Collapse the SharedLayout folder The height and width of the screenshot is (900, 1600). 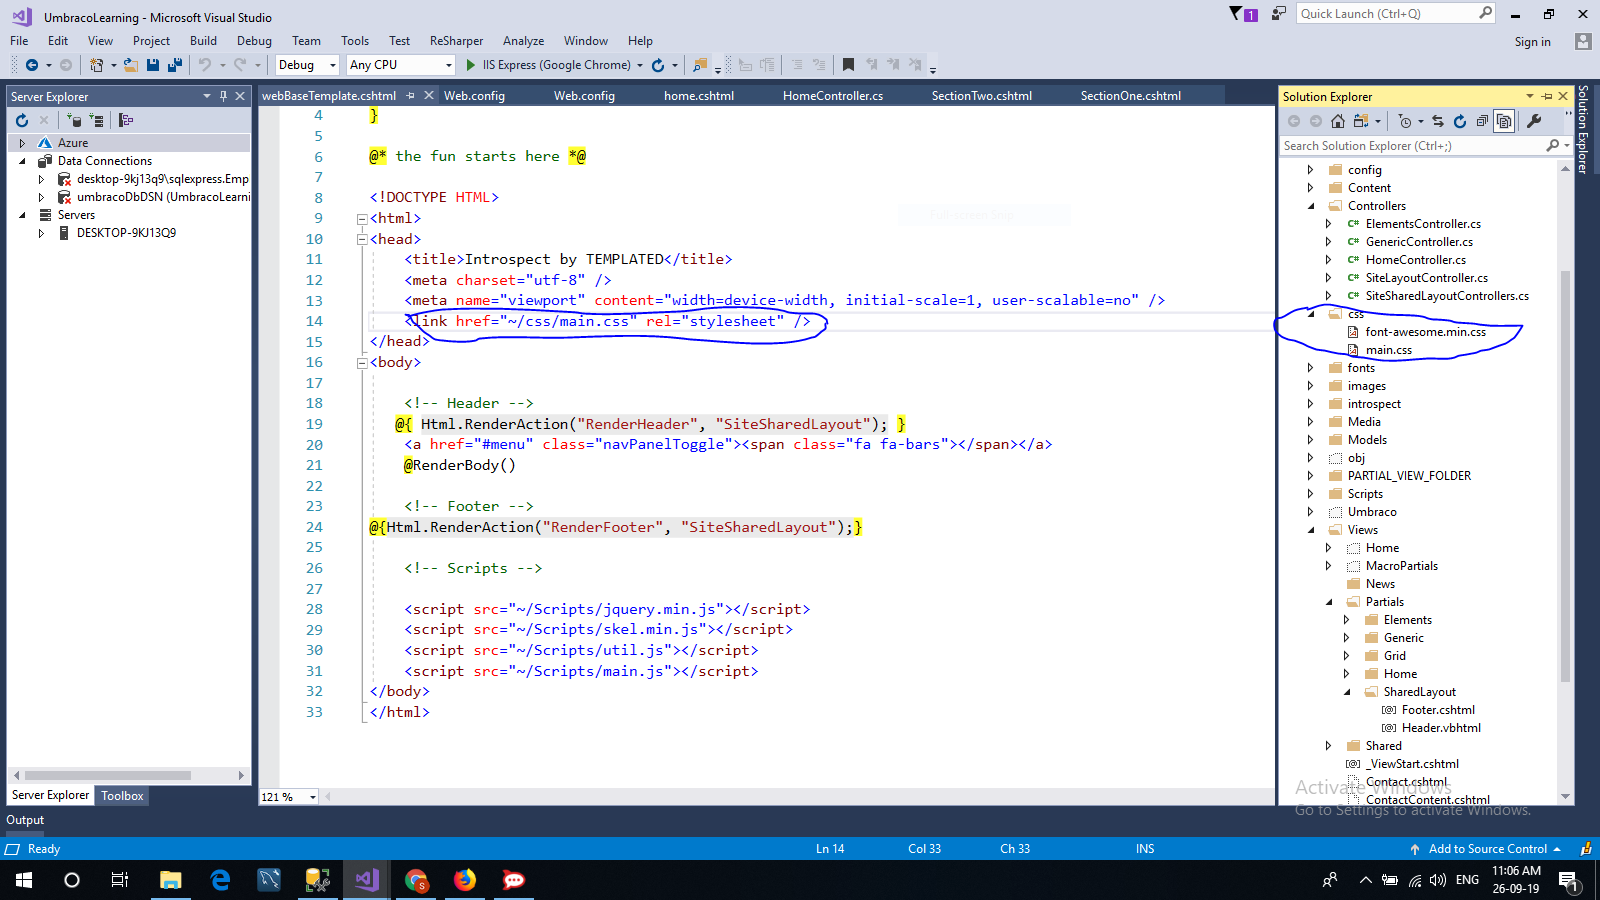(1347, 692)
